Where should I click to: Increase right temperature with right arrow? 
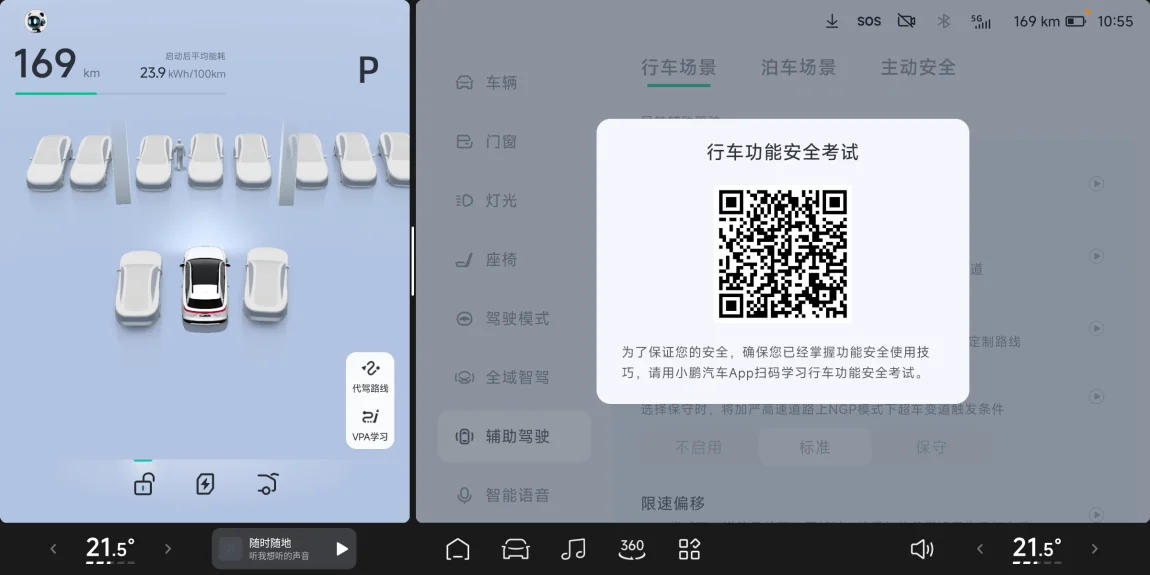pos(1095,549)
